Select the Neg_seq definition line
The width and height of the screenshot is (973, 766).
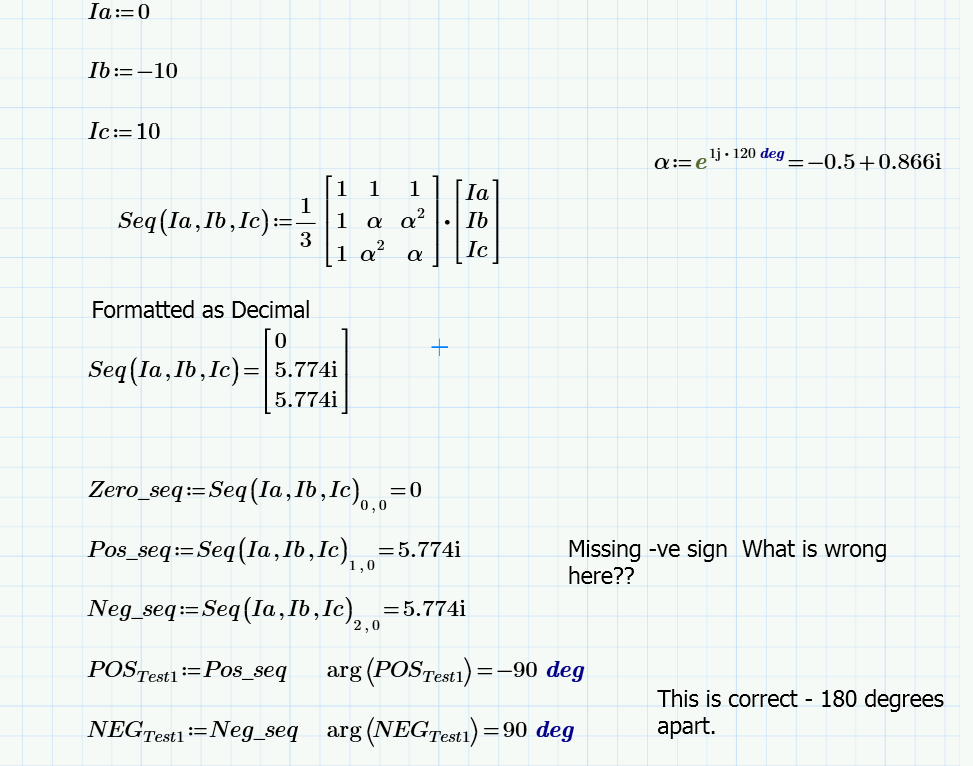277,611
